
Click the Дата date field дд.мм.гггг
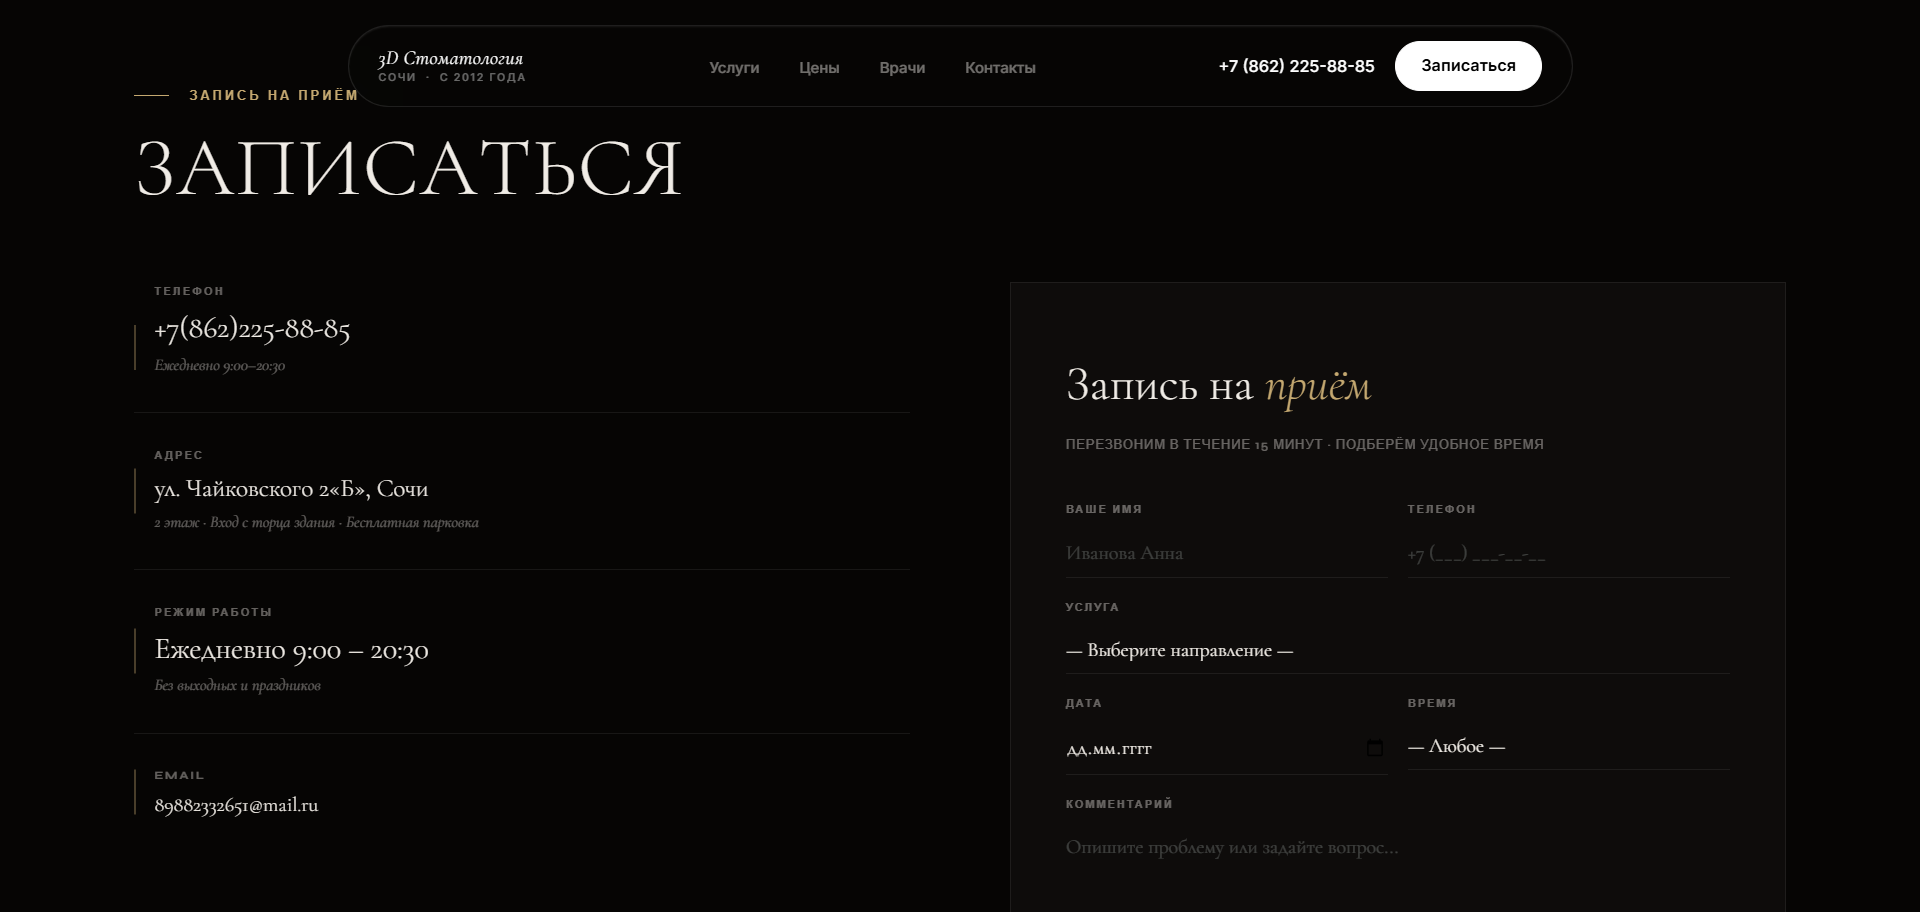(1226, 749)
